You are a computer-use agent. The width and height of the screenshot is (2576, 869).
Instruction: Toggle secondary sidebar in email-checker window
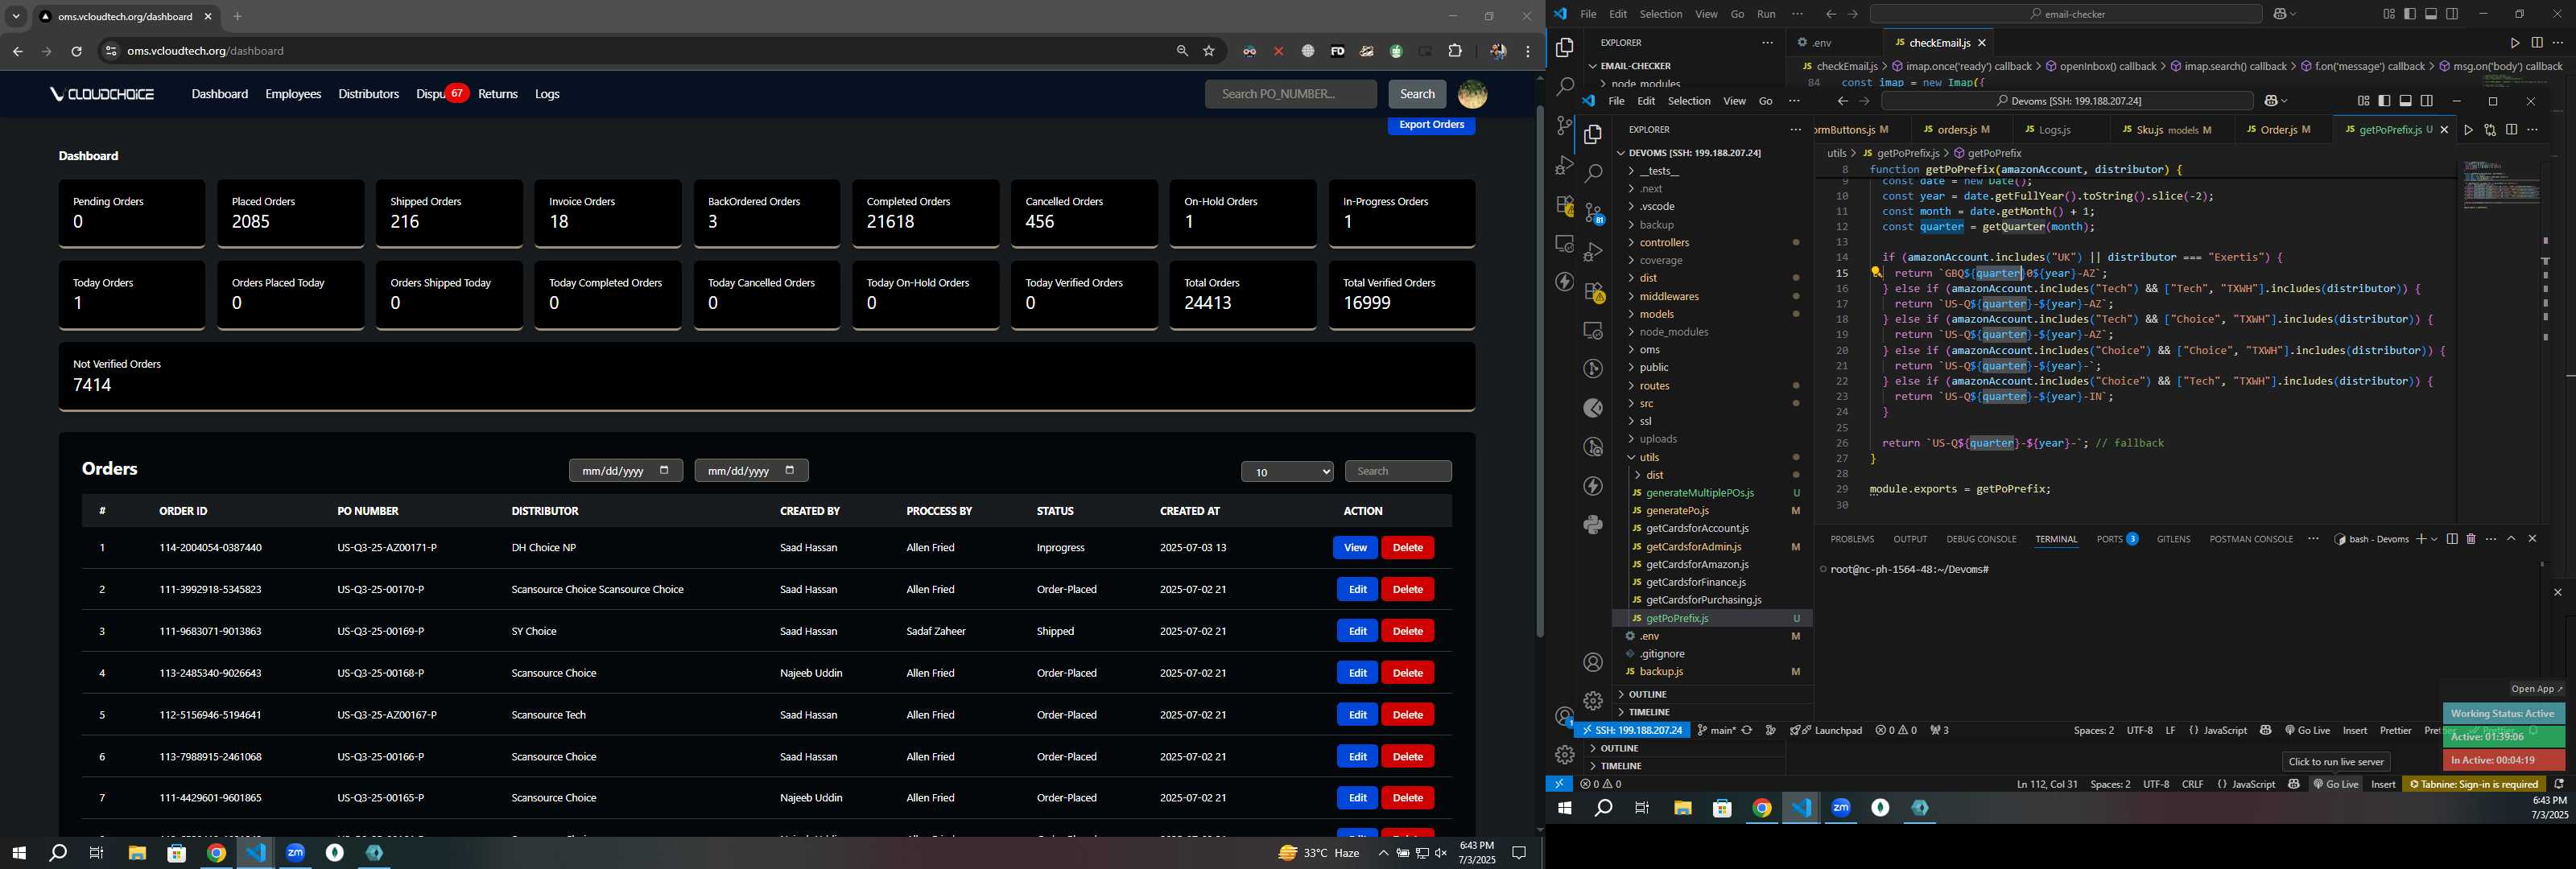pyautogui.click(x=2453, y=14)
